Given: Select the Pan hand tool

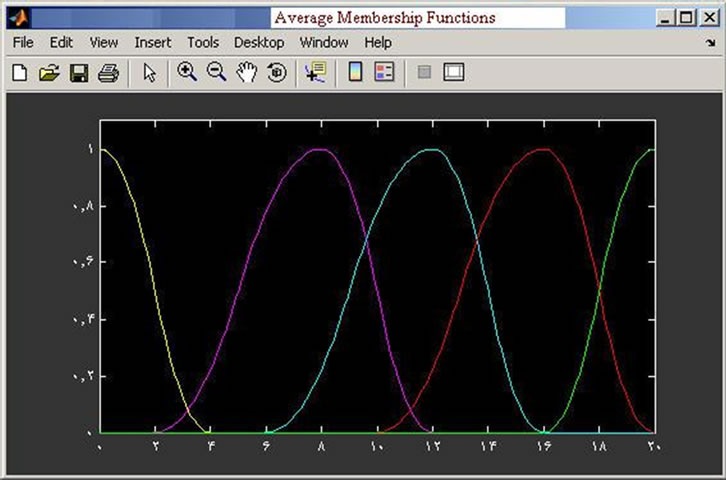Looking at the screenshot, I should click(x=246, y=72).
